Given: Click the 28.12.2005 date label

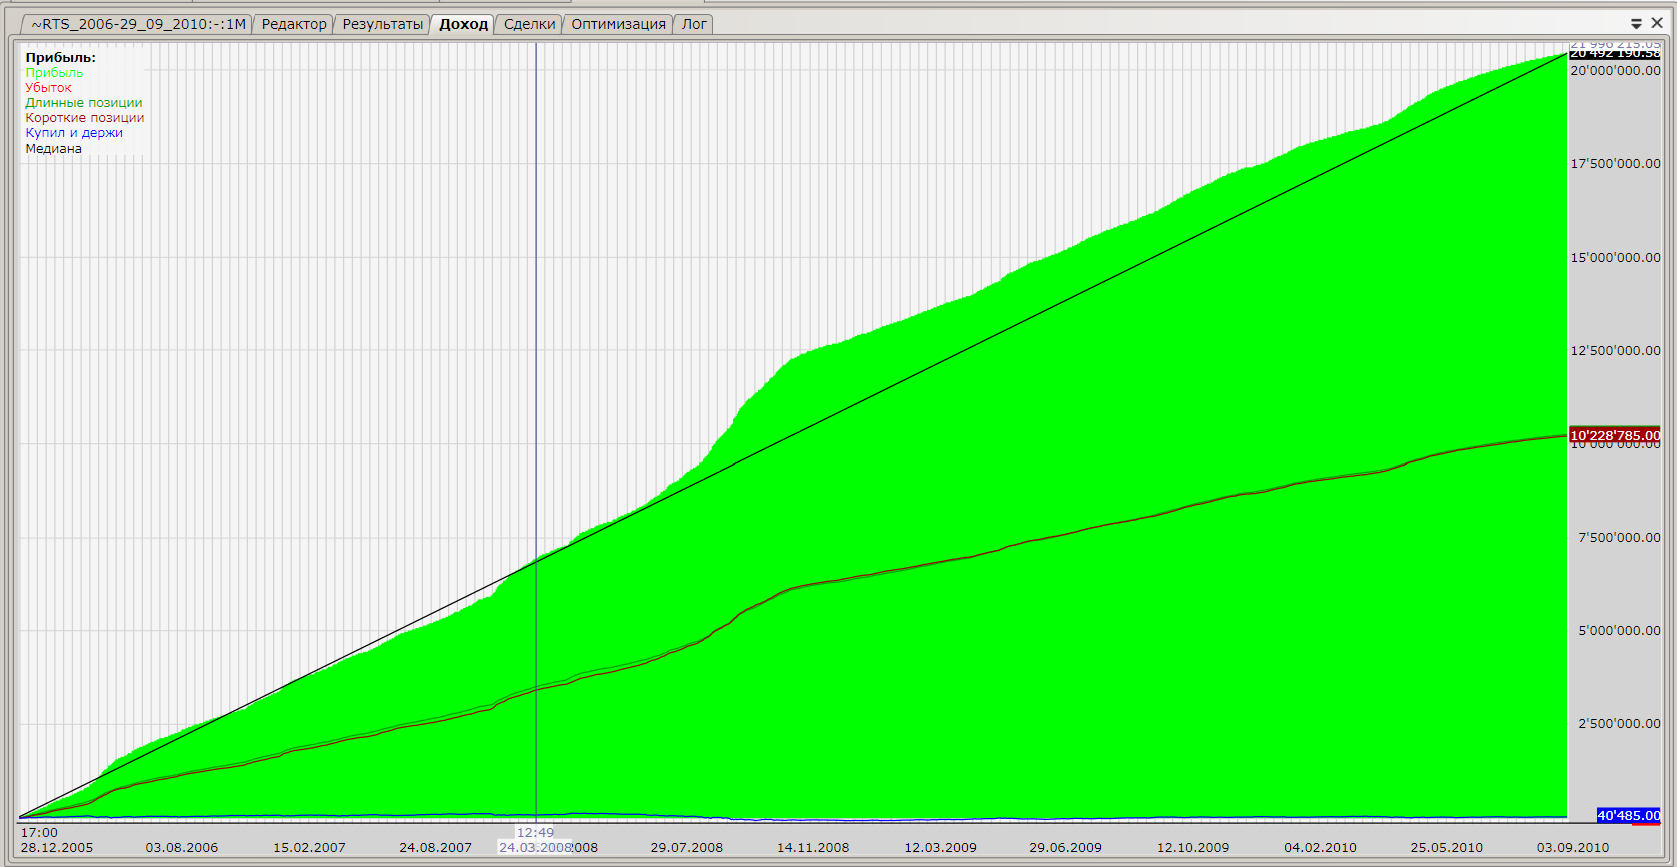Looking at the screenshot, I should click(57, 848).
